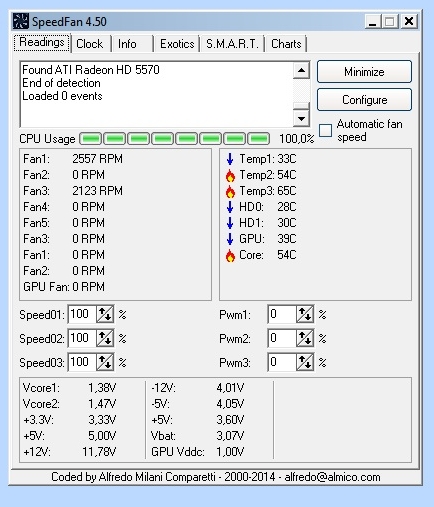
Task: Click the -5V 4,05V reading
Action: coord(197,404)
